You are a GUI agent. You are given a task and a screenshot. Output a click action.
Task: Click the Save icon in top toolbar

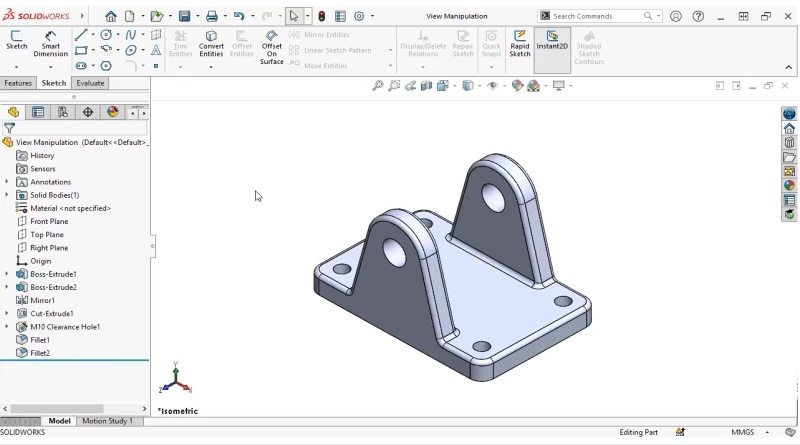[x=184, y=16]
